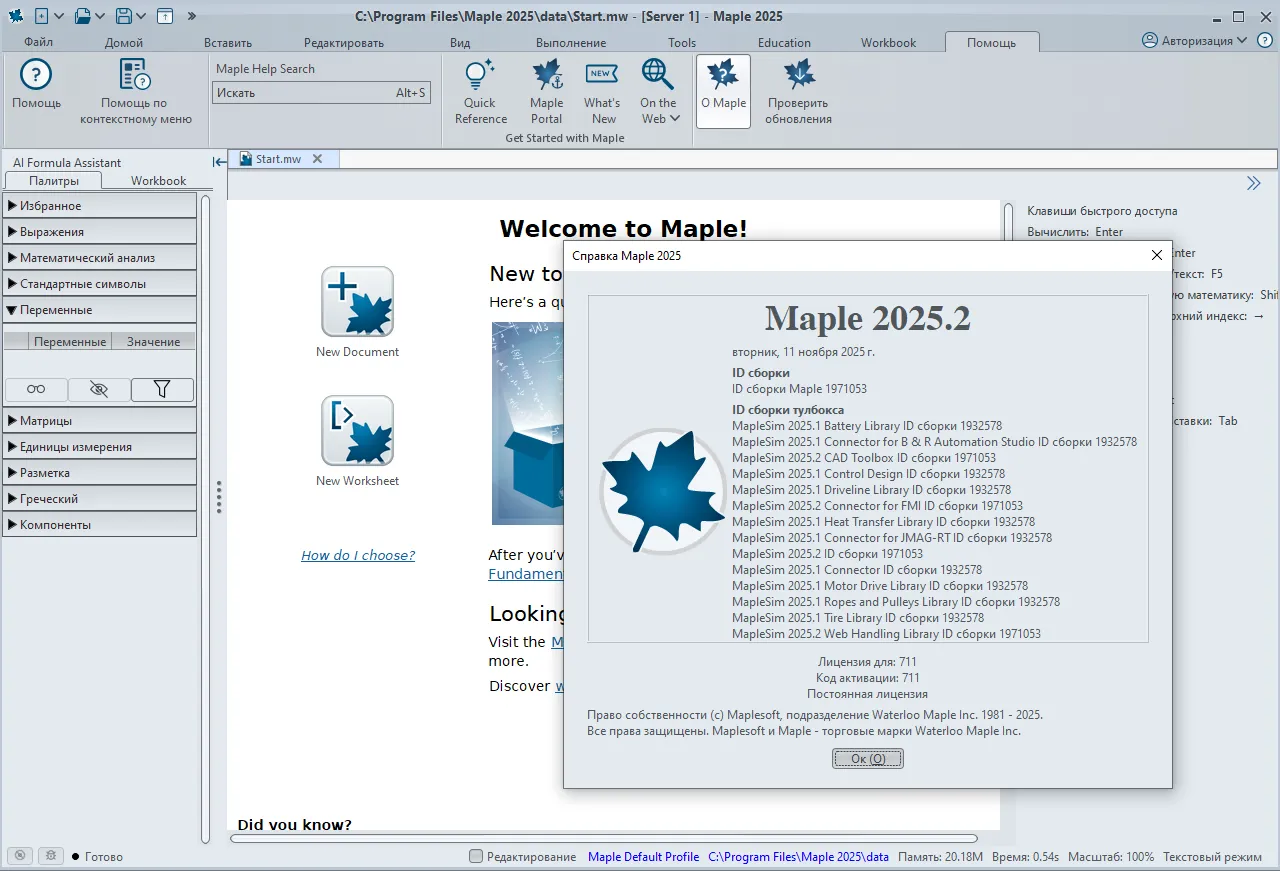Expand the Математический анализ palette
Viewport: 1280px width, 871px height.
coord(100,258)
